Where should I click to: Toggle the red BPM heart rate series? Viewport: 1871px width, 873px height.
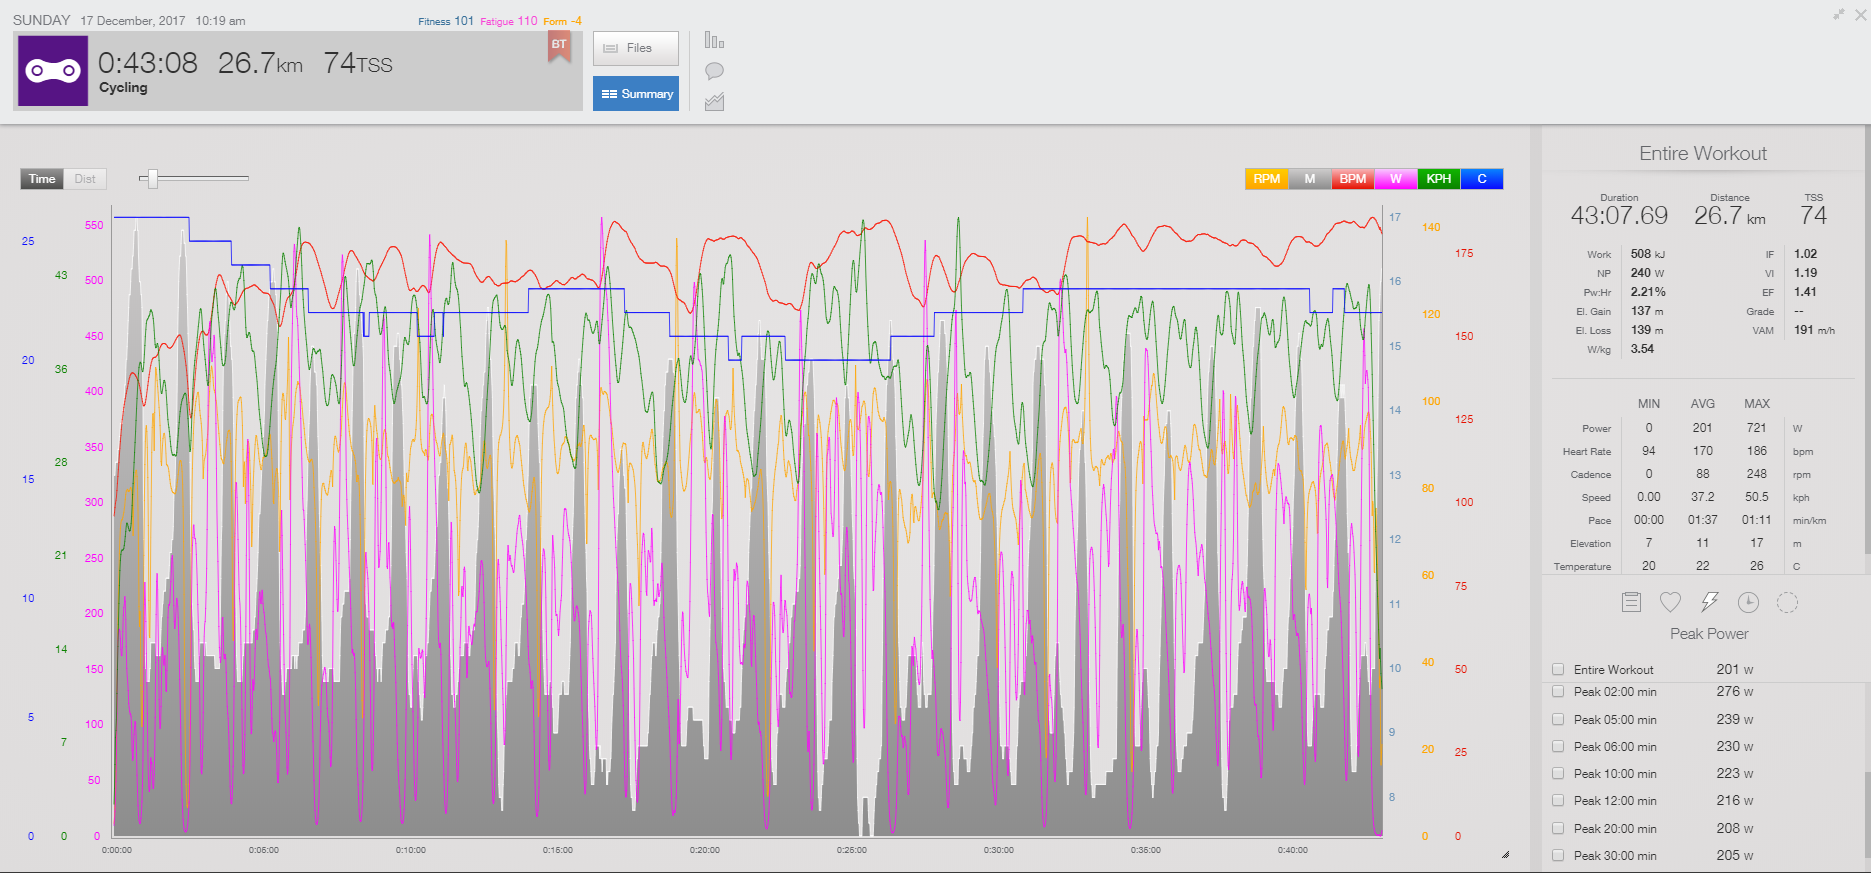(1352, 179)
